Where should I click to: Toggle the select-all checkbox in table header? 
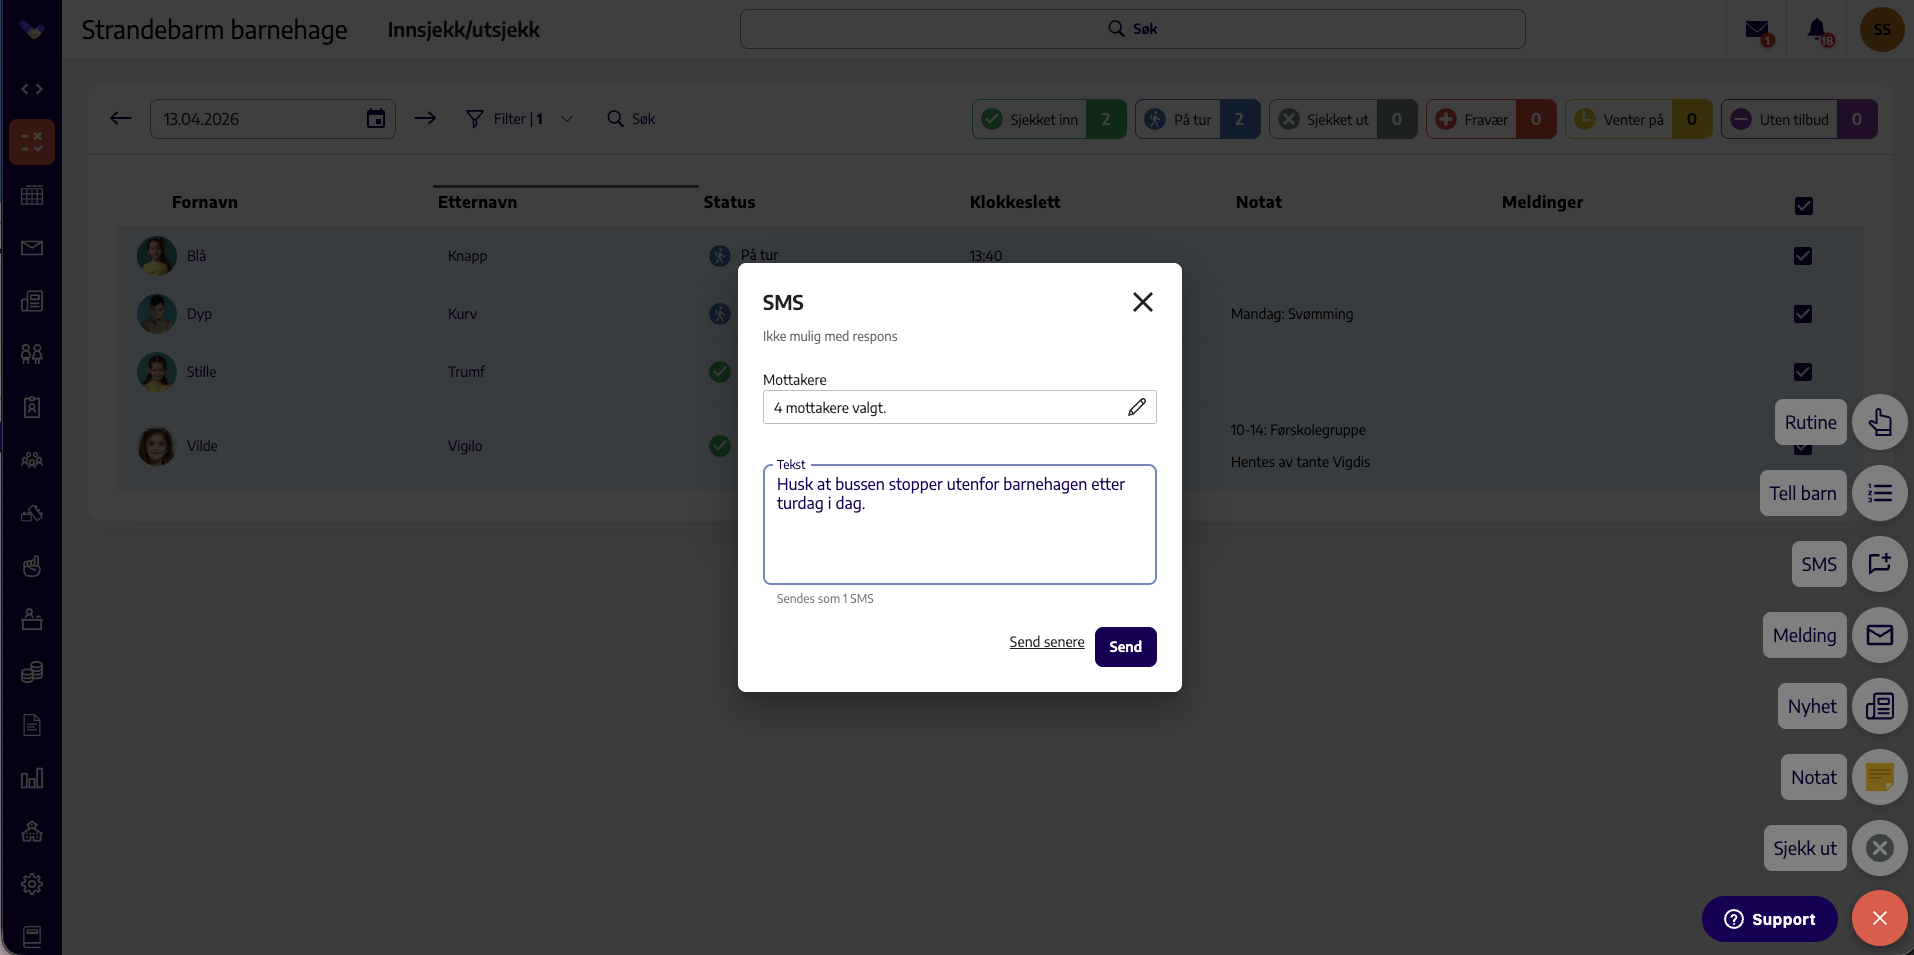coord(1804,206)
